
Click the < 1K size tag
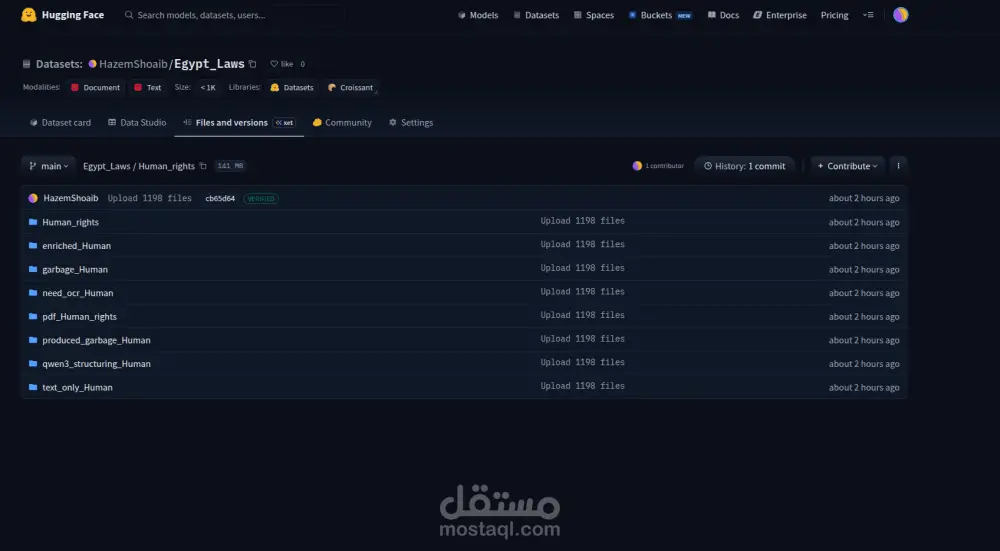[x=208, y=87]
